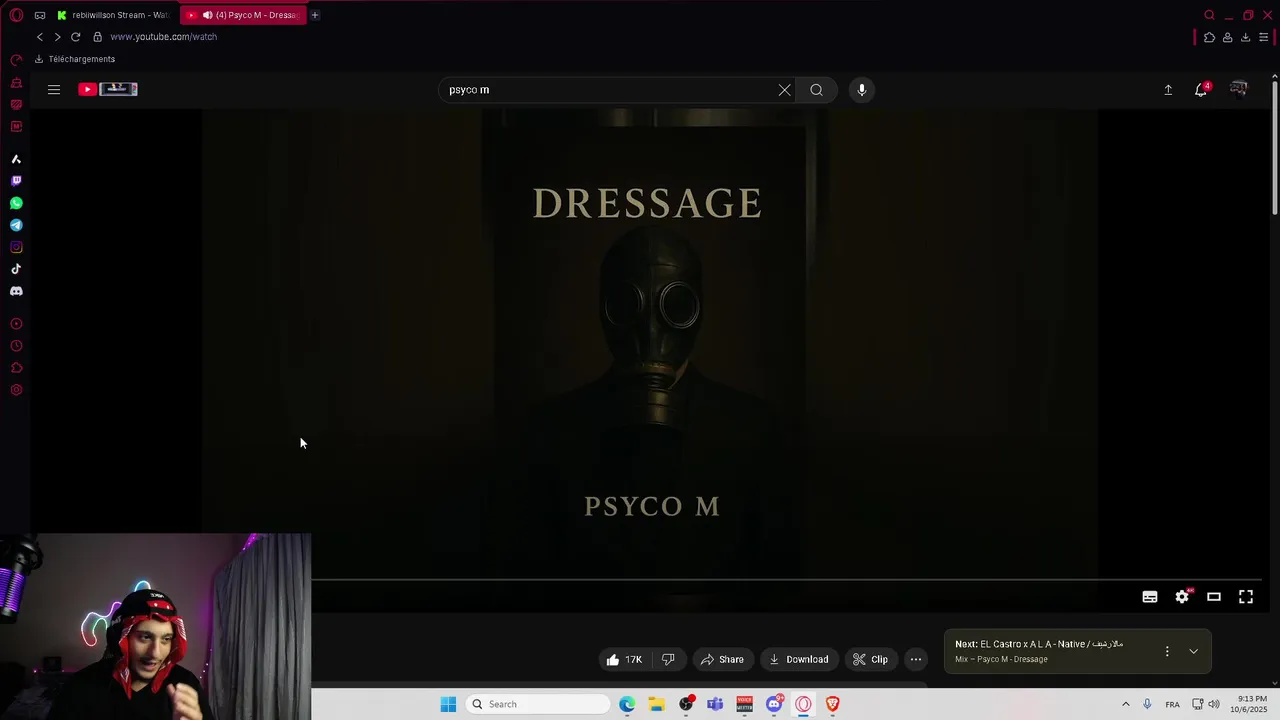Open WhatsApp in the Opera sidebar
The width and height of the screenshot is (1280, 720).
pos(16,203)
